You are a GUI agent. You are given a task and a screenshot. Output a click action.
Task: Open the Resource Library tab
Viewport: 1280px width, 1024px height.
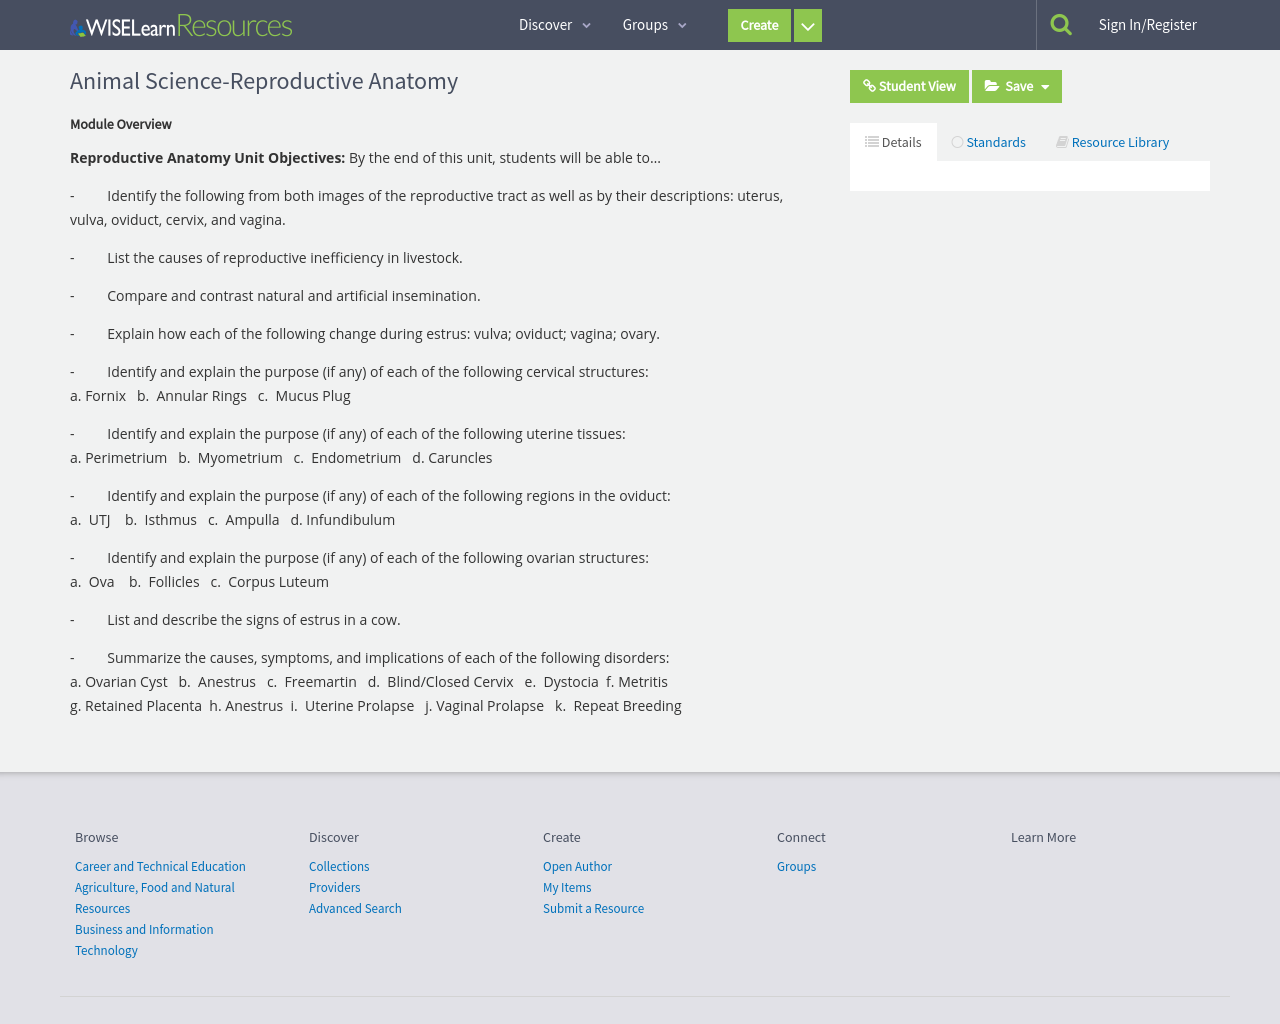coord(1112,142)
